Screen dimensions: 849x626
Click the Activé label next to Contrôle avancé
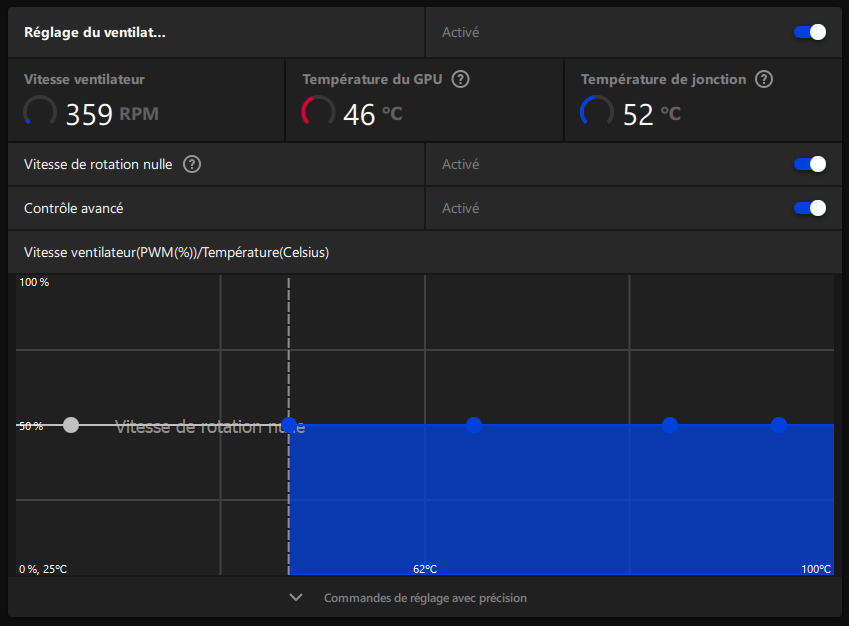tap(459, 208)
